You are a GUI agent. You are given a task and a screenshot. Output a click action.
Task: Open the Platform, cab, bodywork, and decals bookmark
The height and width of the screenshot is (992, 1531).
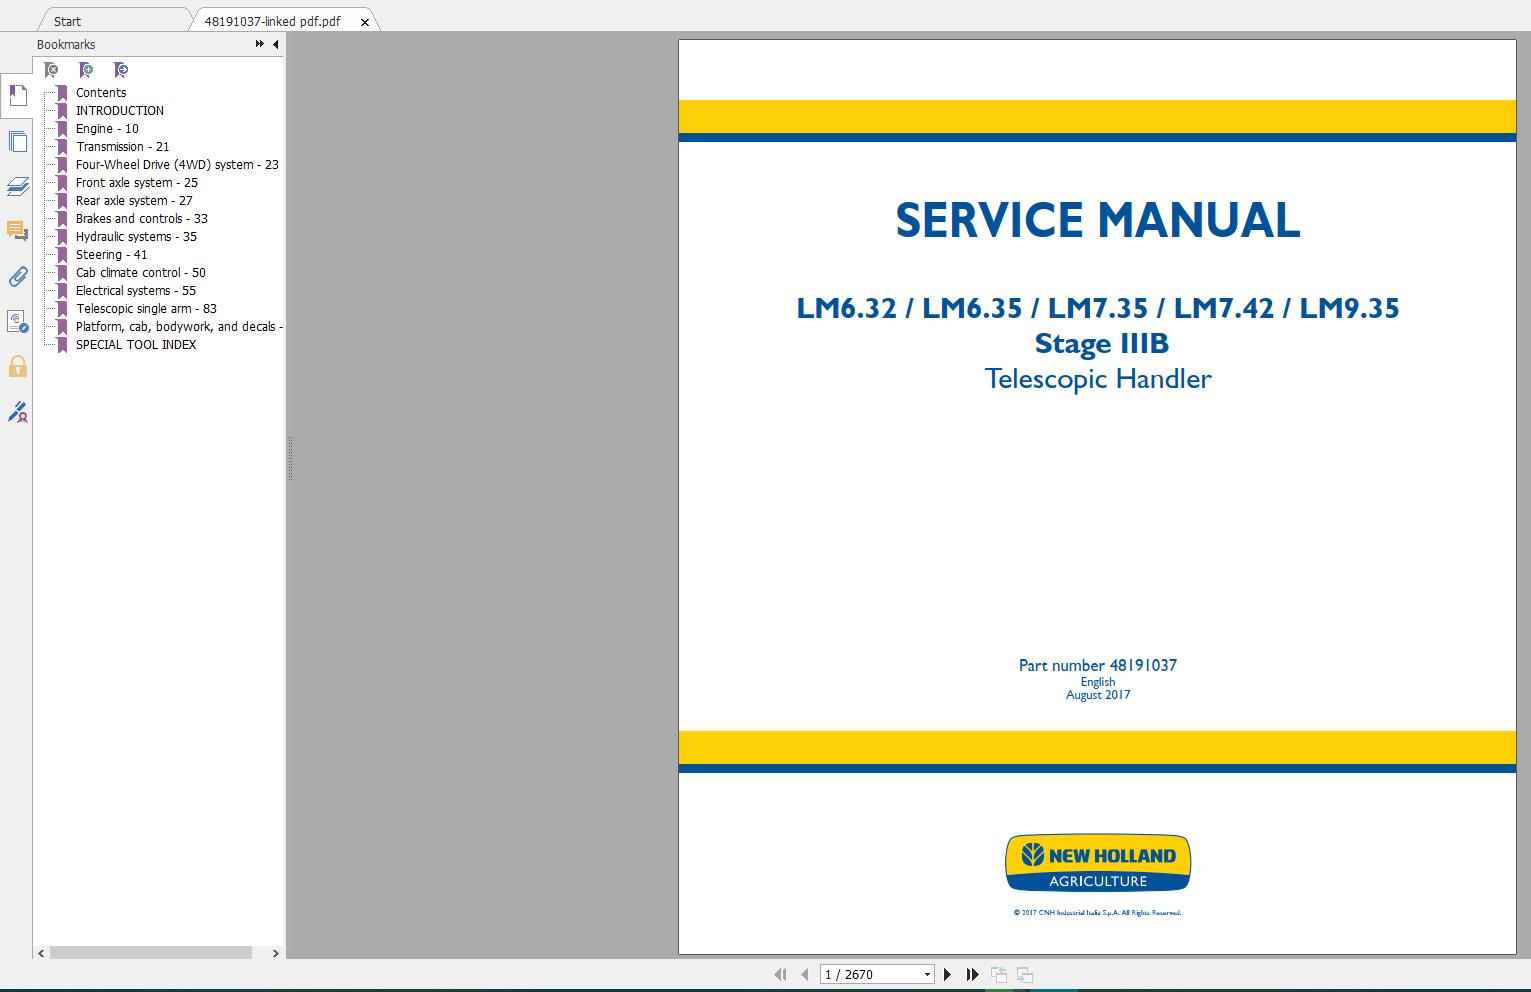click(179, 327)
